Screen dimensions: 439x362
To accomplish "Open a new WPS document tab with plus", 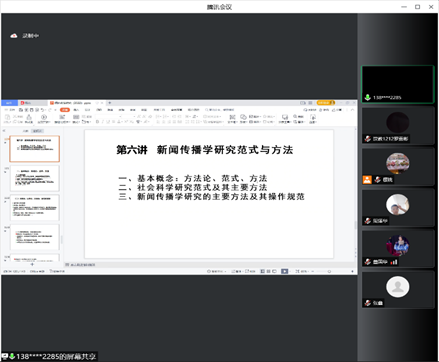I will pos(110,103).
